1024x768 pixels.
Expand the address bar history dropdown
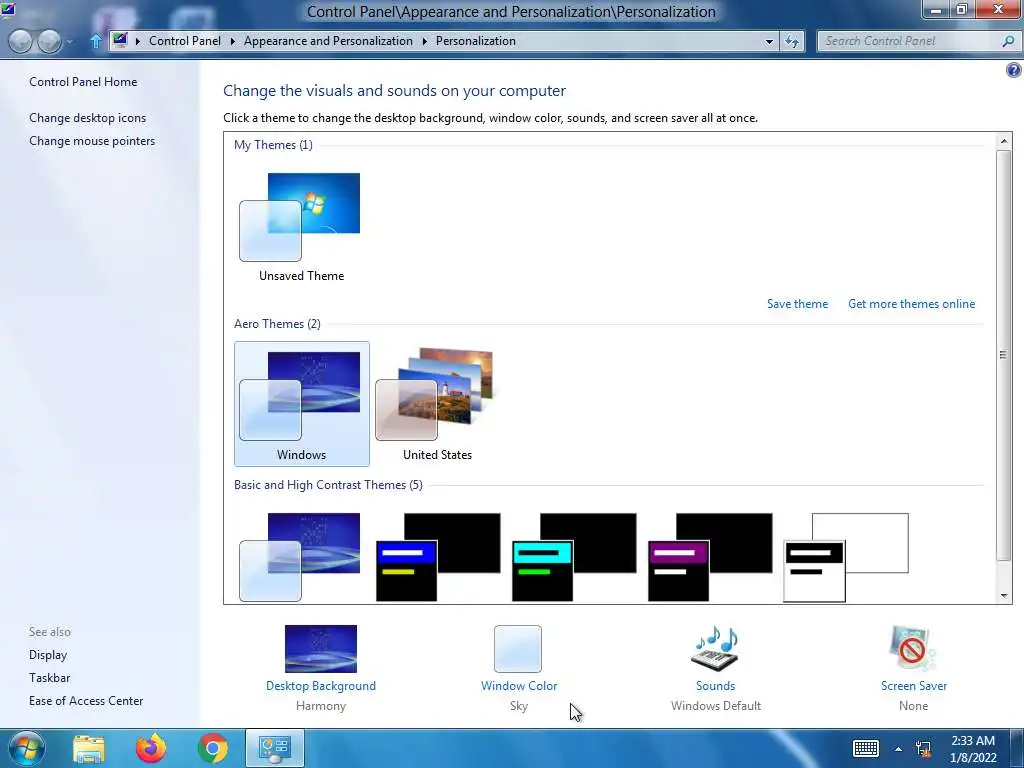[x=769, y=41]
